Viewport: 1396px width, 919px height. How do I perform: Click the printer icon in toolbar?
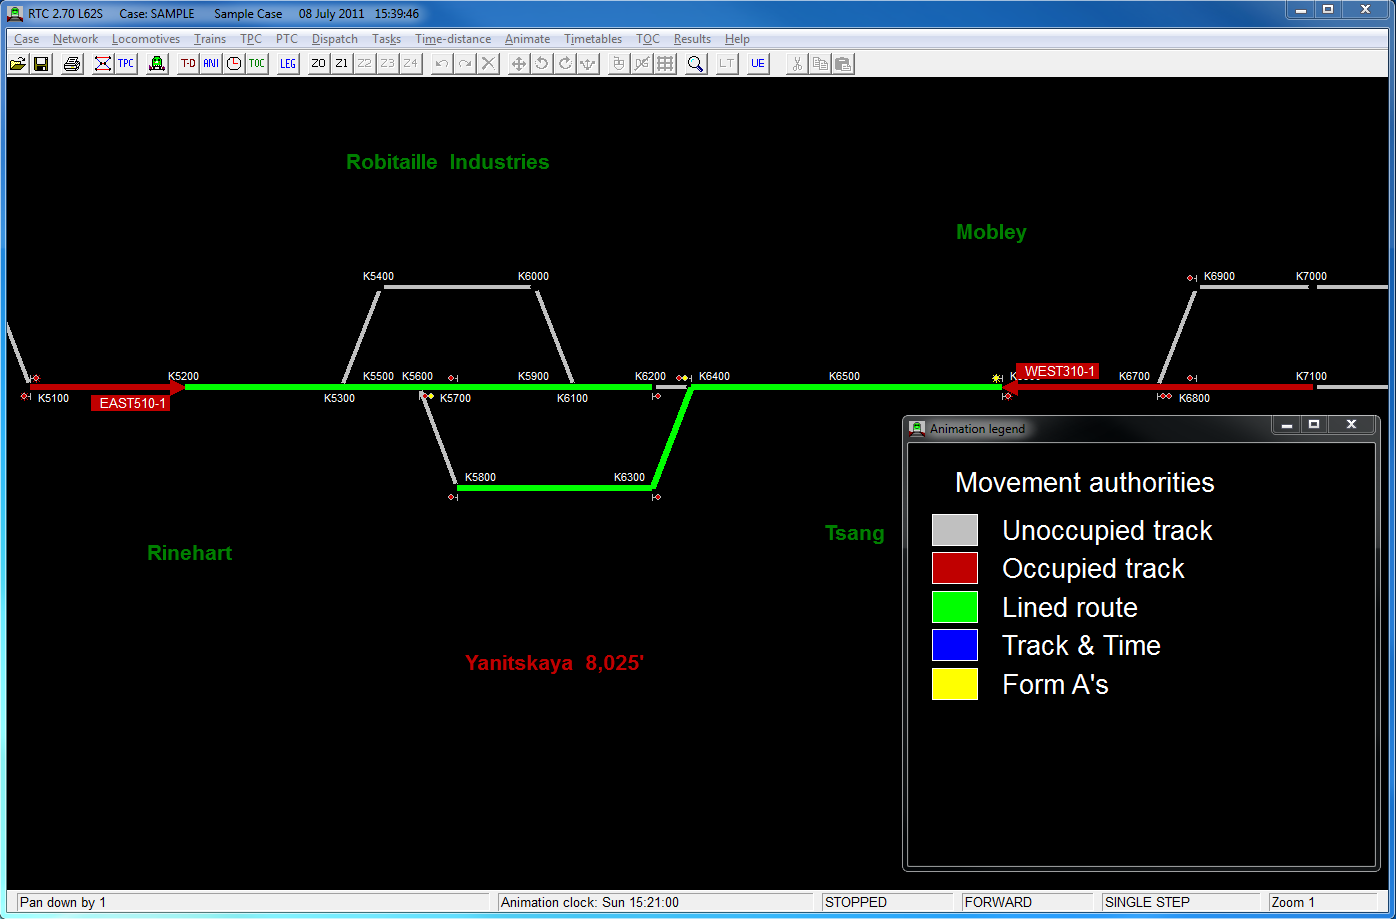tap(72, 64)
